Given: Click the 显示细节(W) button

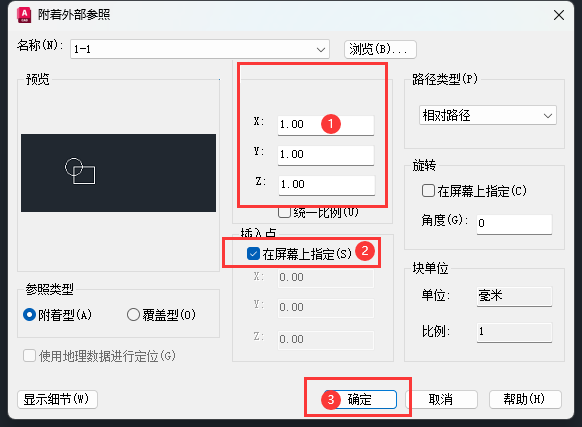Looking at the screenshot, I should pyautogui.click(x=57, y=400).
